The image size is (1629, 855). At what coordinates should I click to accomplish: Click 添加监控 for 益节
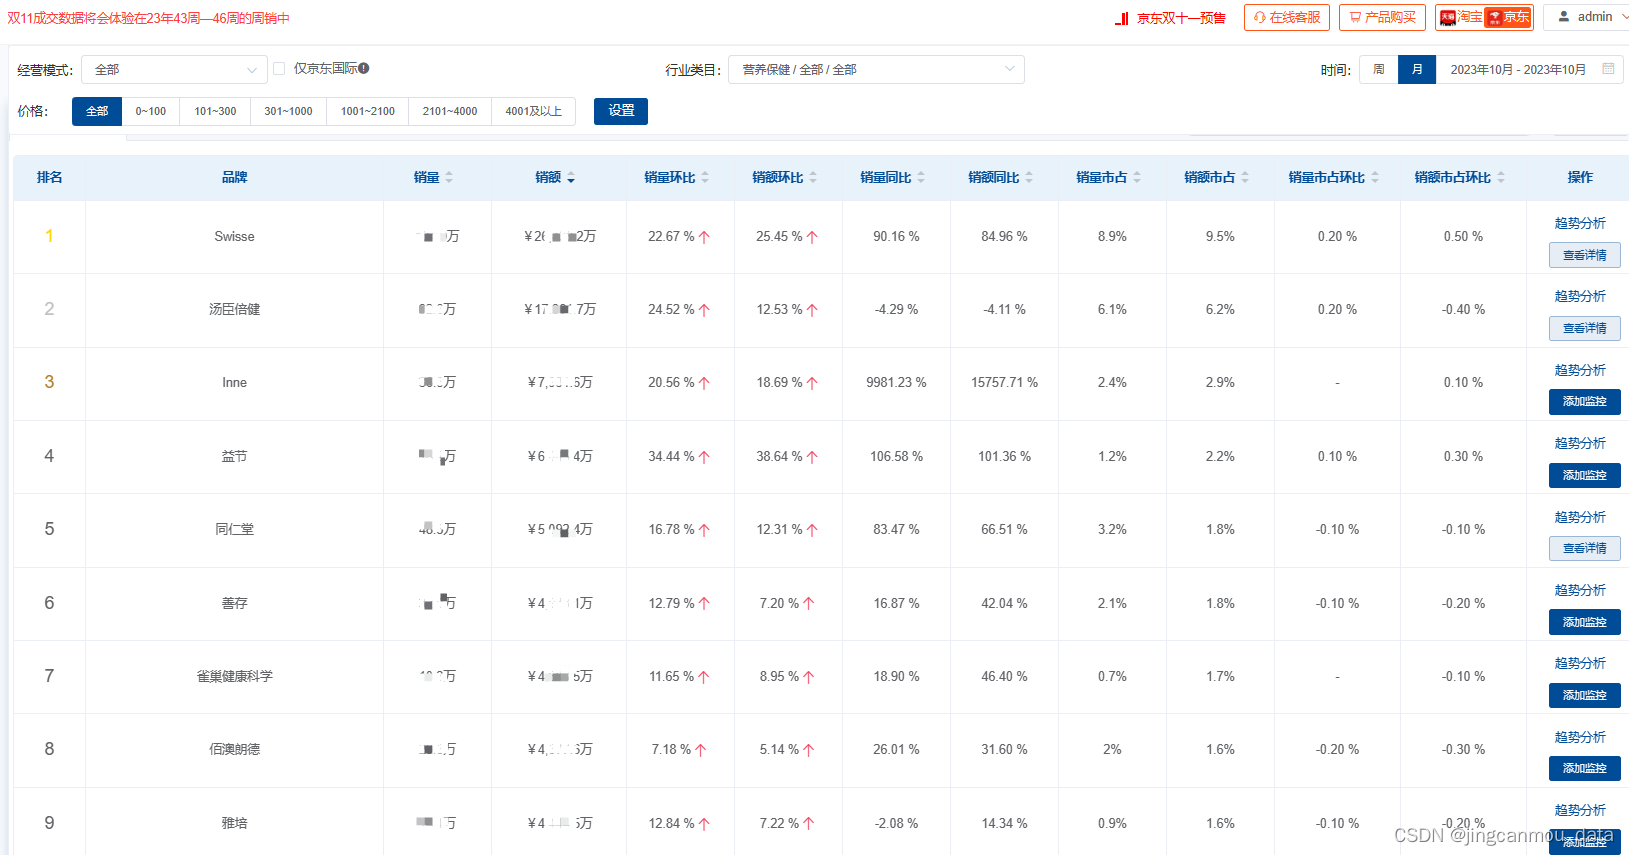coord(1585,475)
